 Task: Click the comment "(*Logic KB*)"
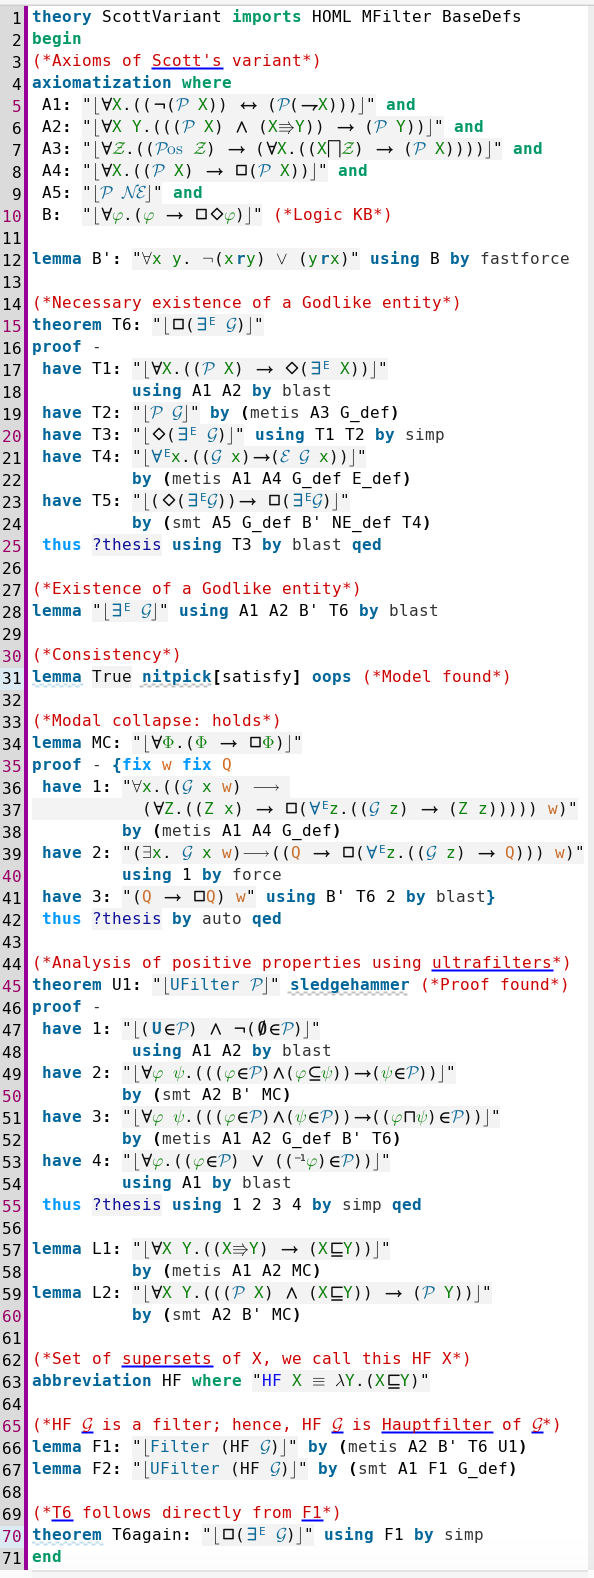[x=332, y=215]
